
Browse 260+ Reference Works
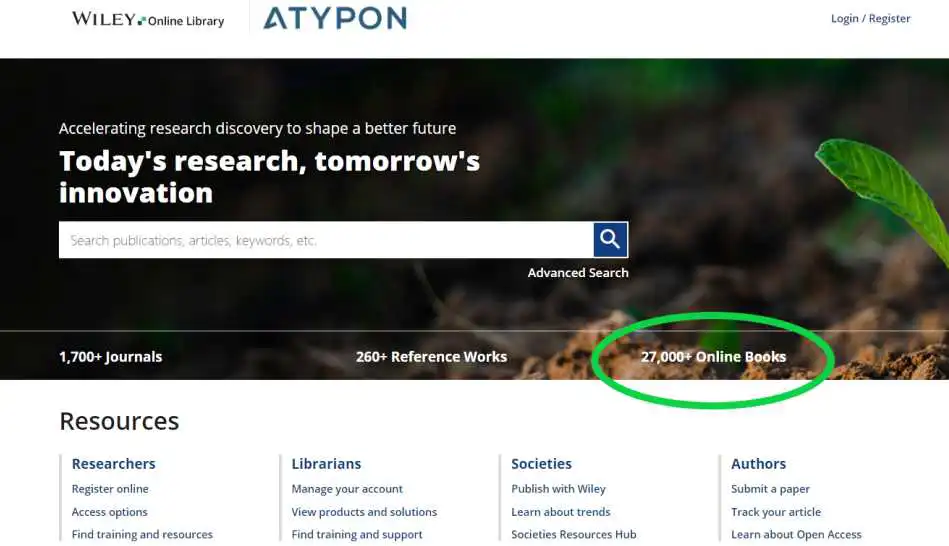[432, 357]
